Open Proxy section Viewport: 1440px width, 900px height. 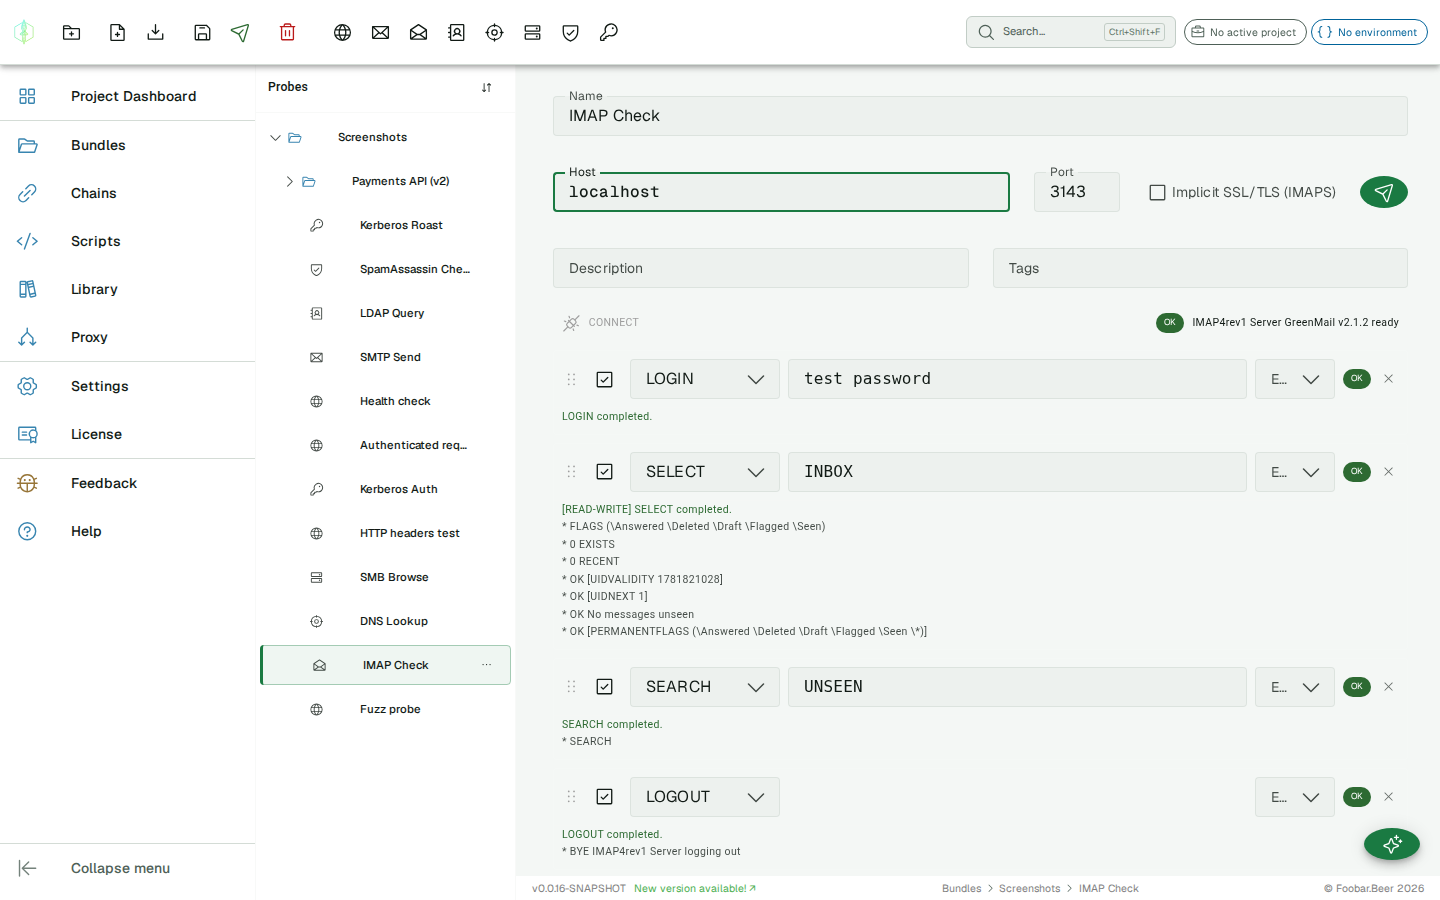(x=128, y=337)
